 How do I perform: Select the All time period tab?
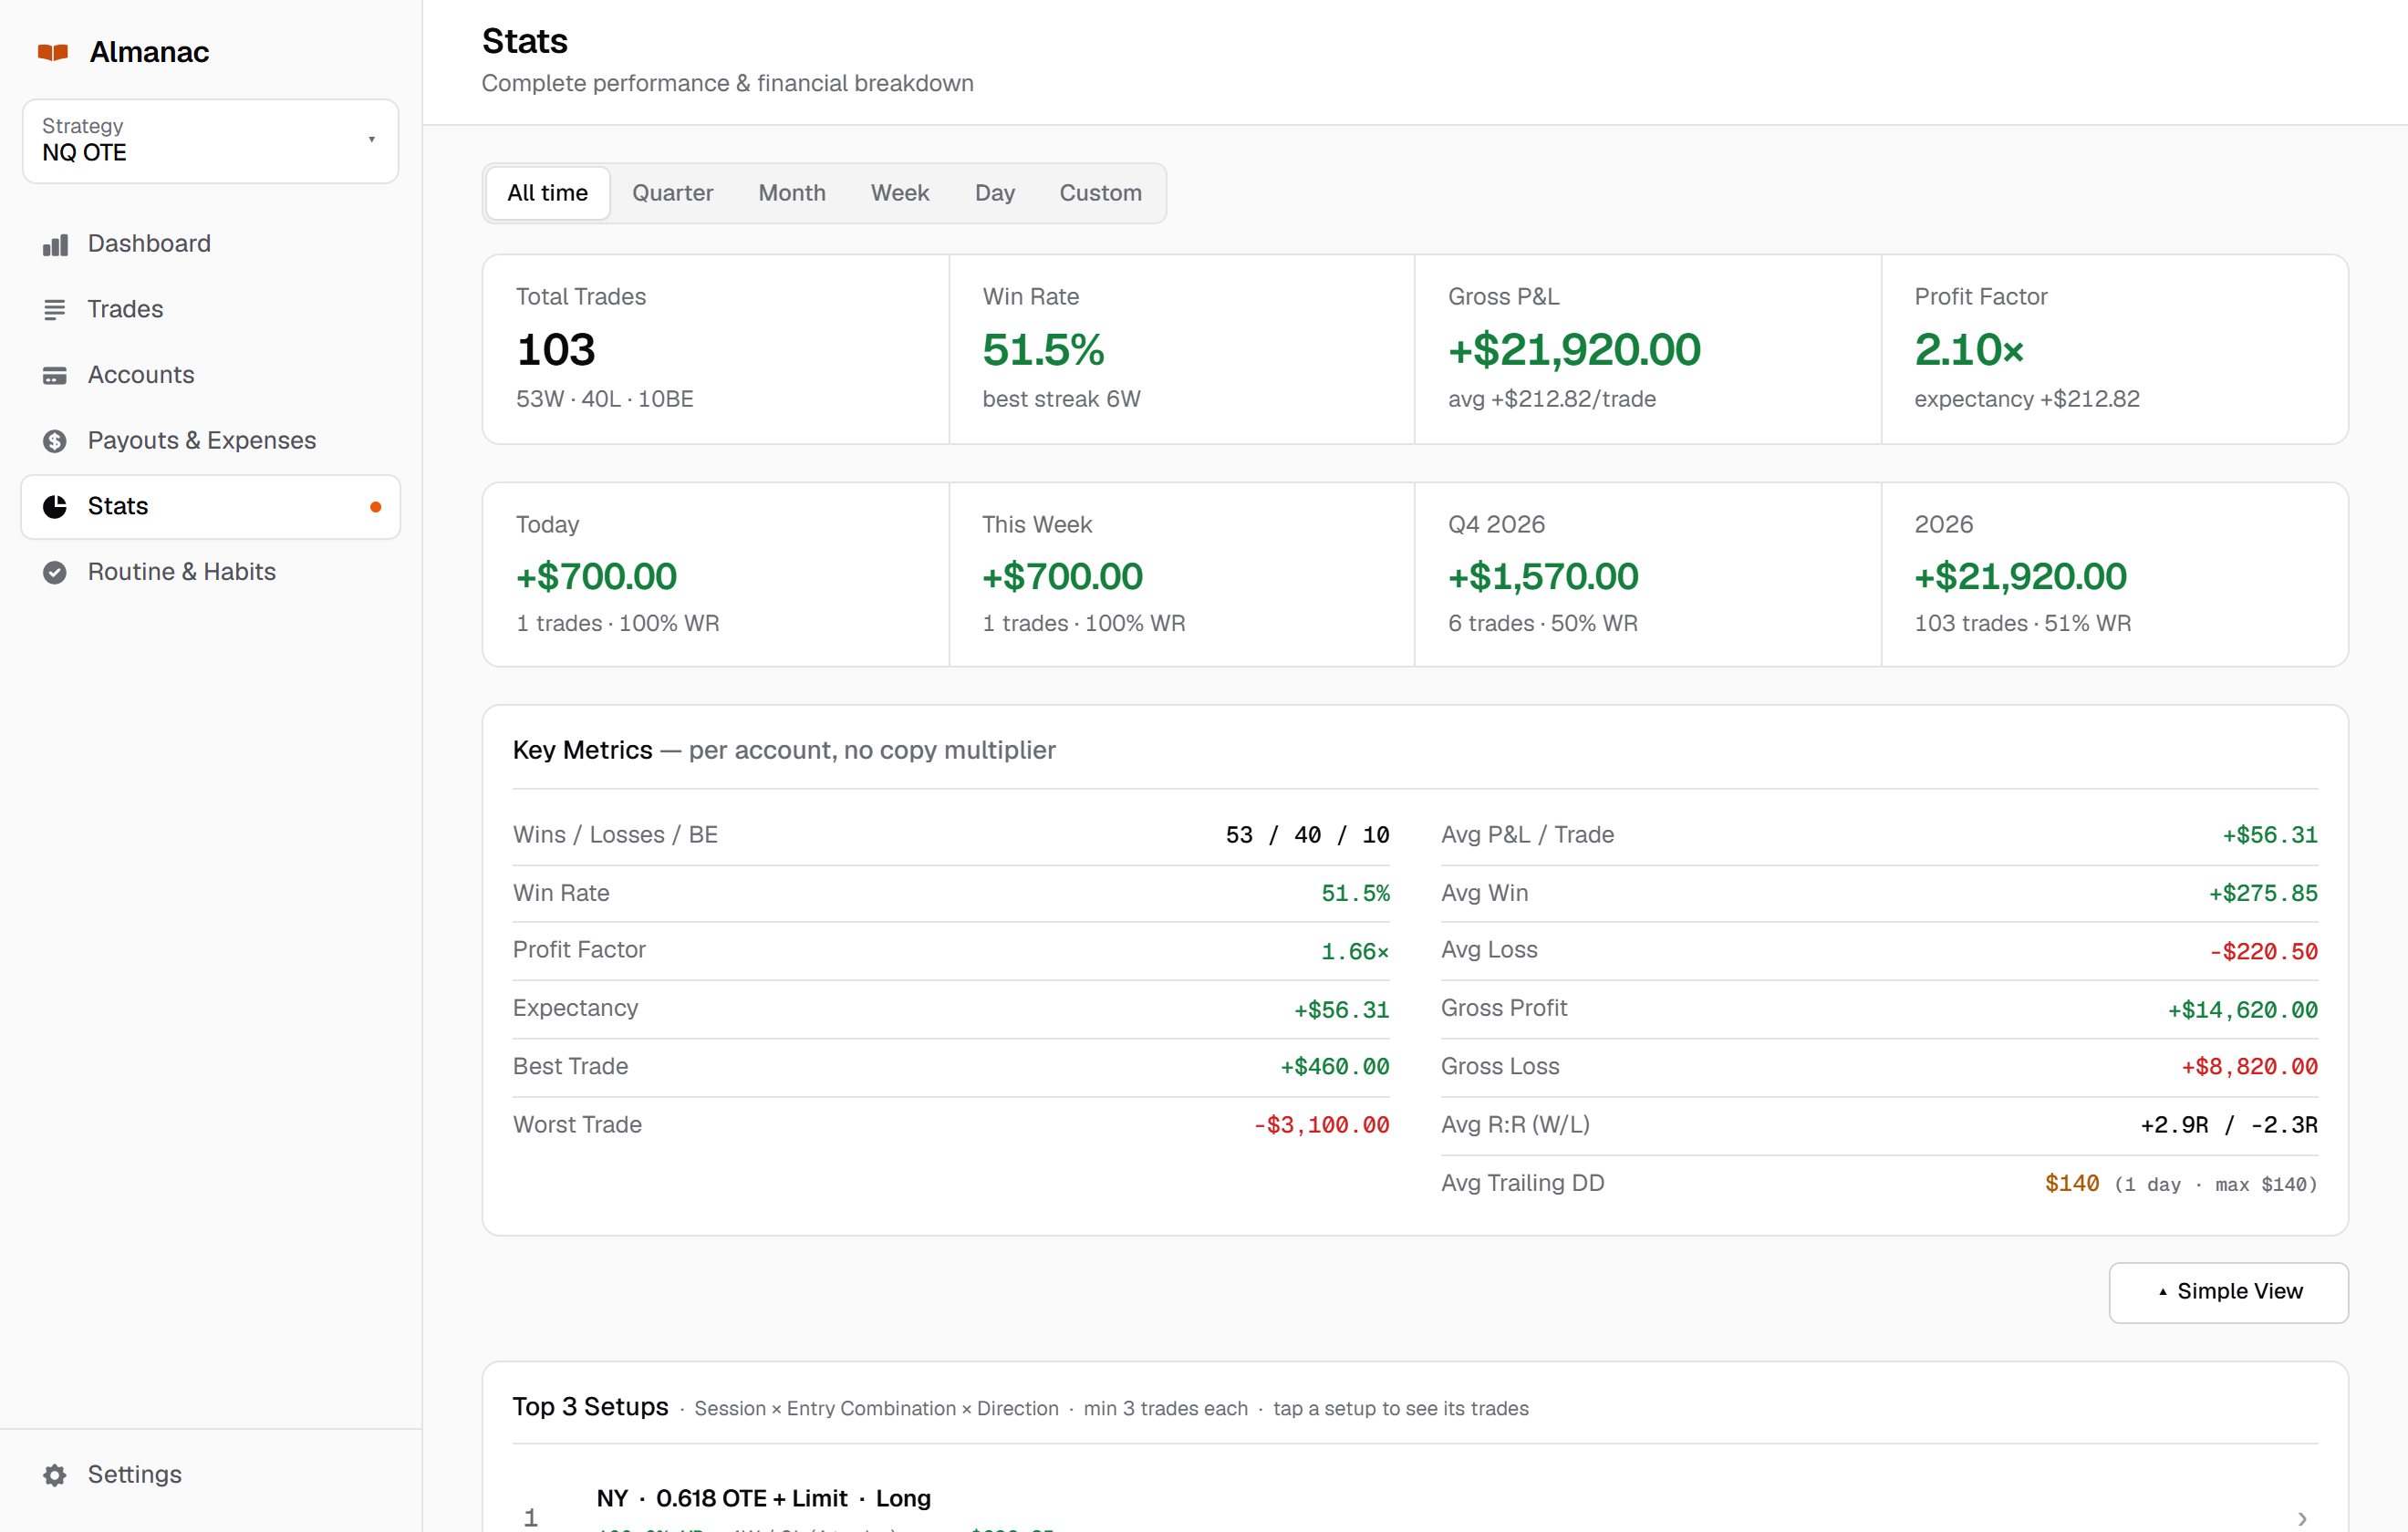[547, 193]
